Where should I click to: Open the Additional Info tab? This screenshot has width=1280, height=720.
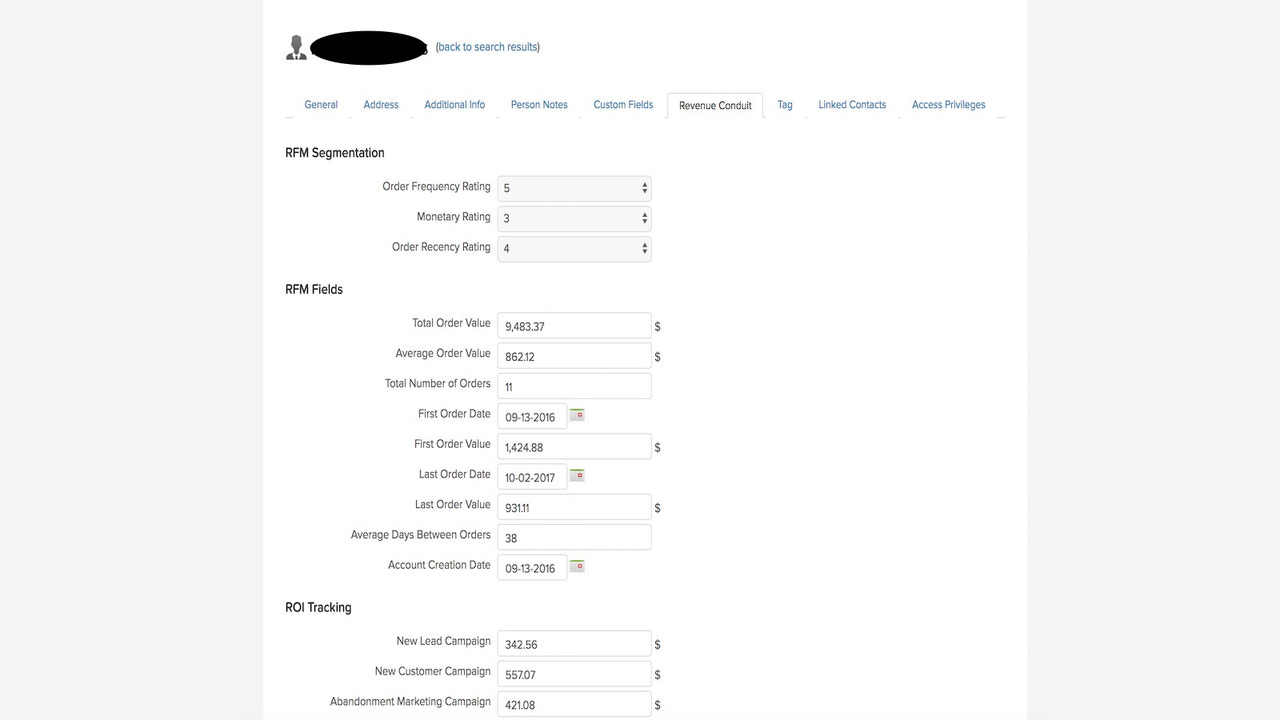[x=454, y=104]
